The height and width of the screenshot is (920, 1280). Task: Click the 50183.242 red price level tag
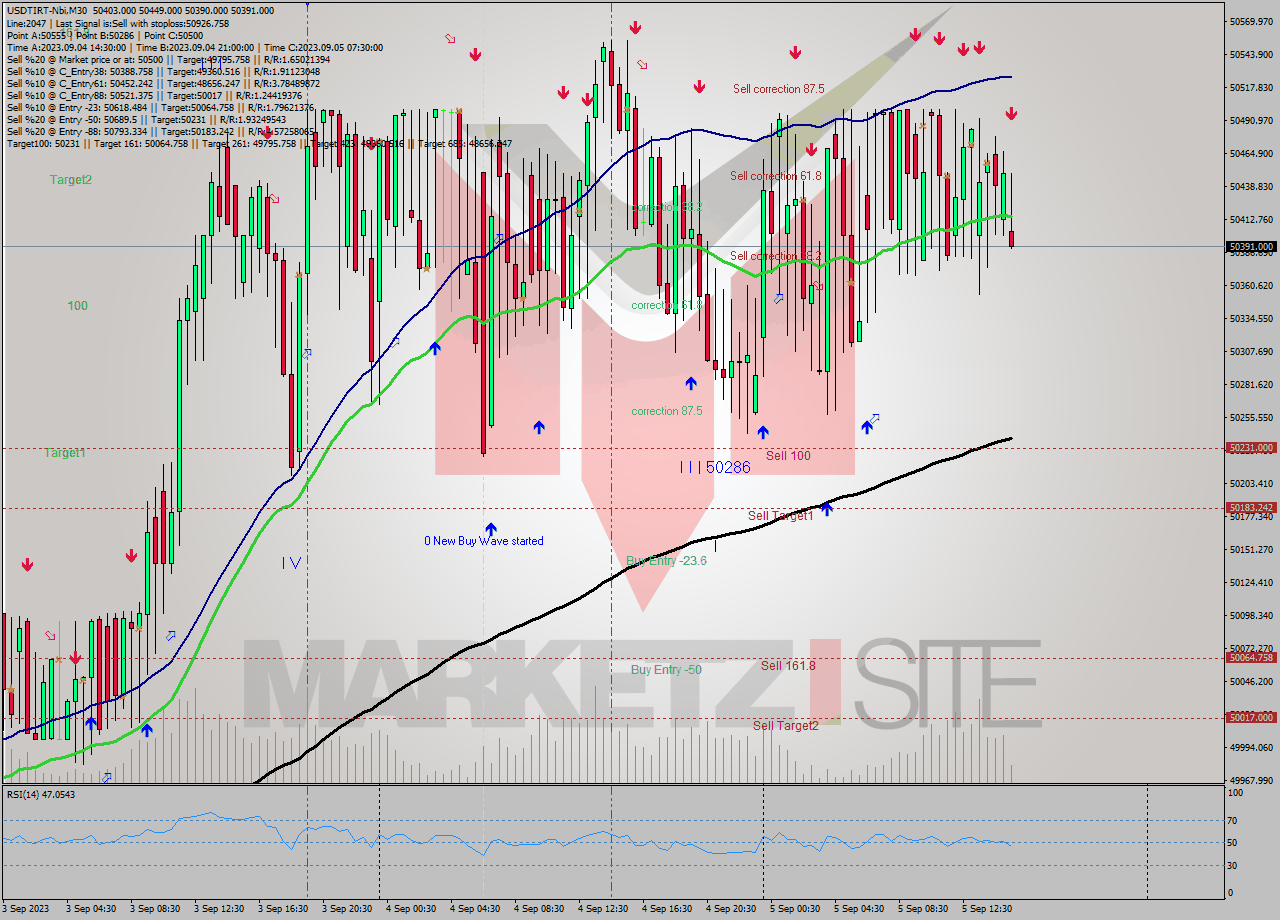1251,508
